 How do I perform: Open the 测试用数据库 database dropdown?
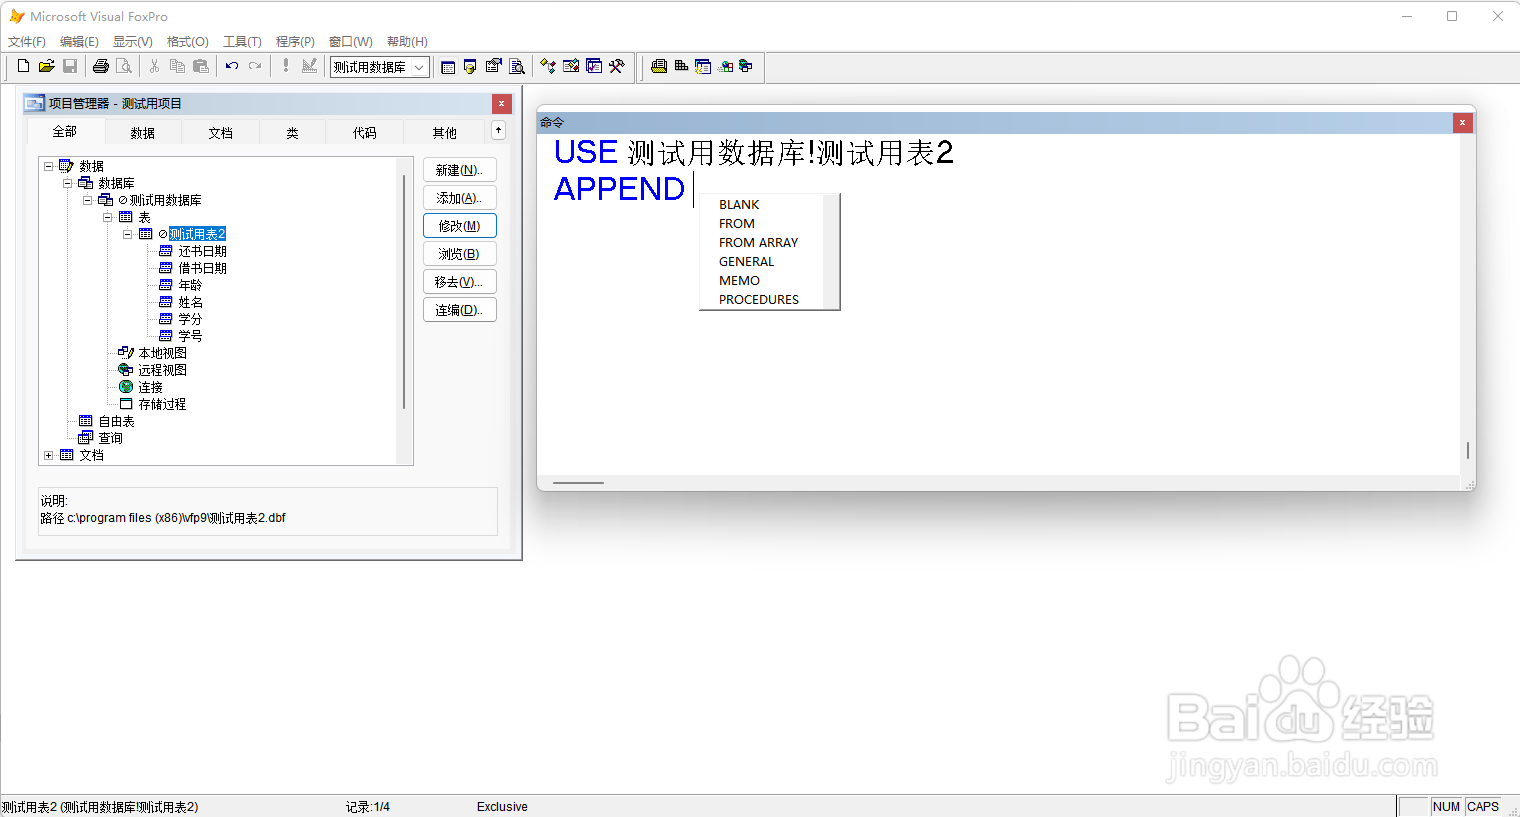419,67
